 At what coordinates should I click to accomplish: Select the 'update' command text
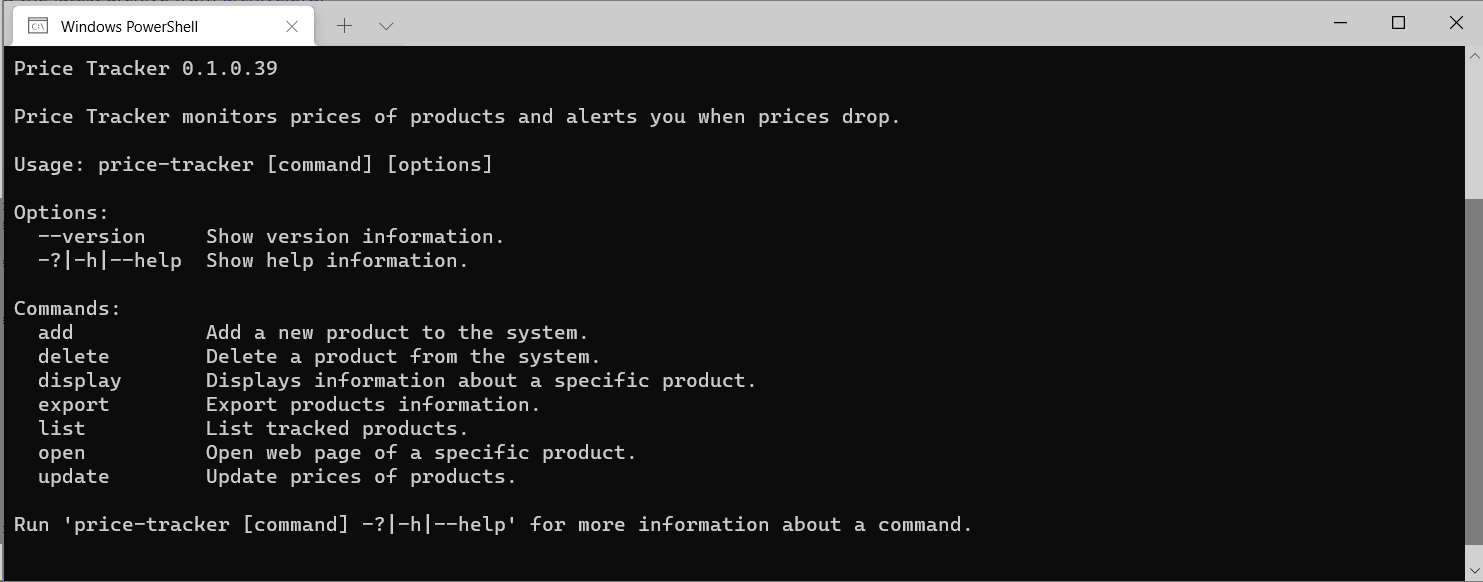pyautogui.click(x=73, y=476)
